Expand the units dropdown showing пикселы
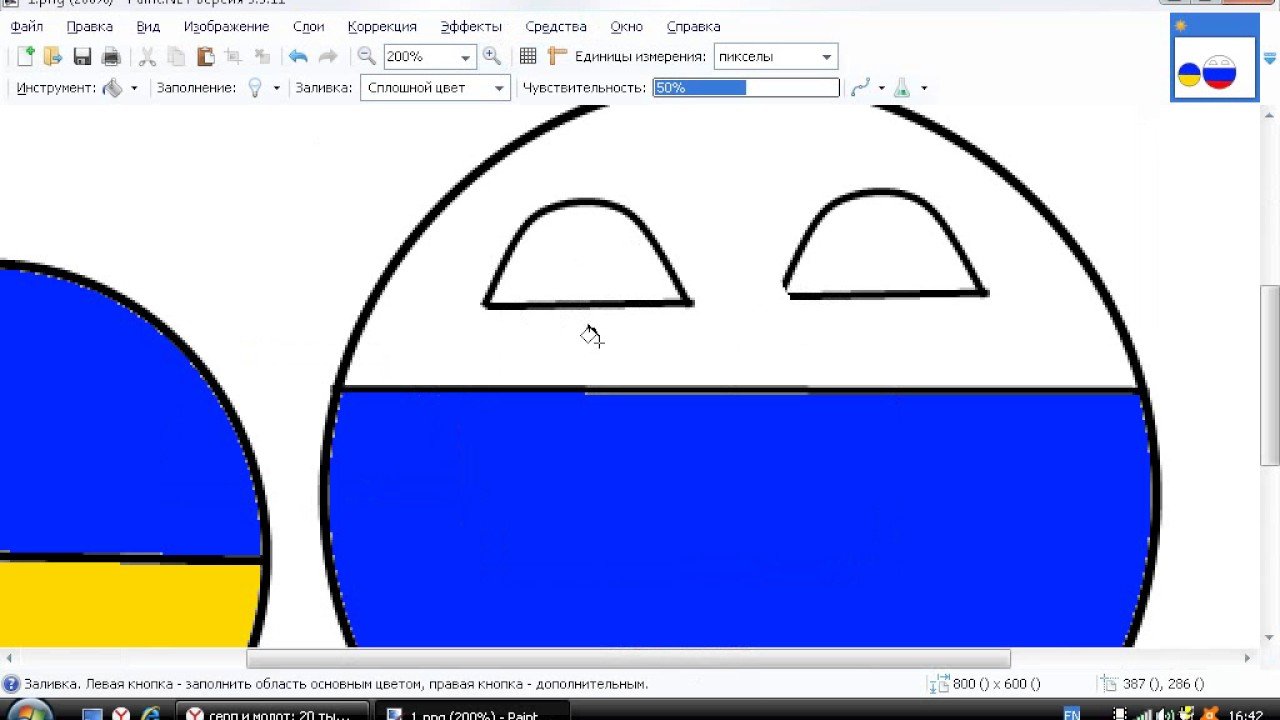Viewport: 1280px width, 720px height. click(x=825, y=58)
